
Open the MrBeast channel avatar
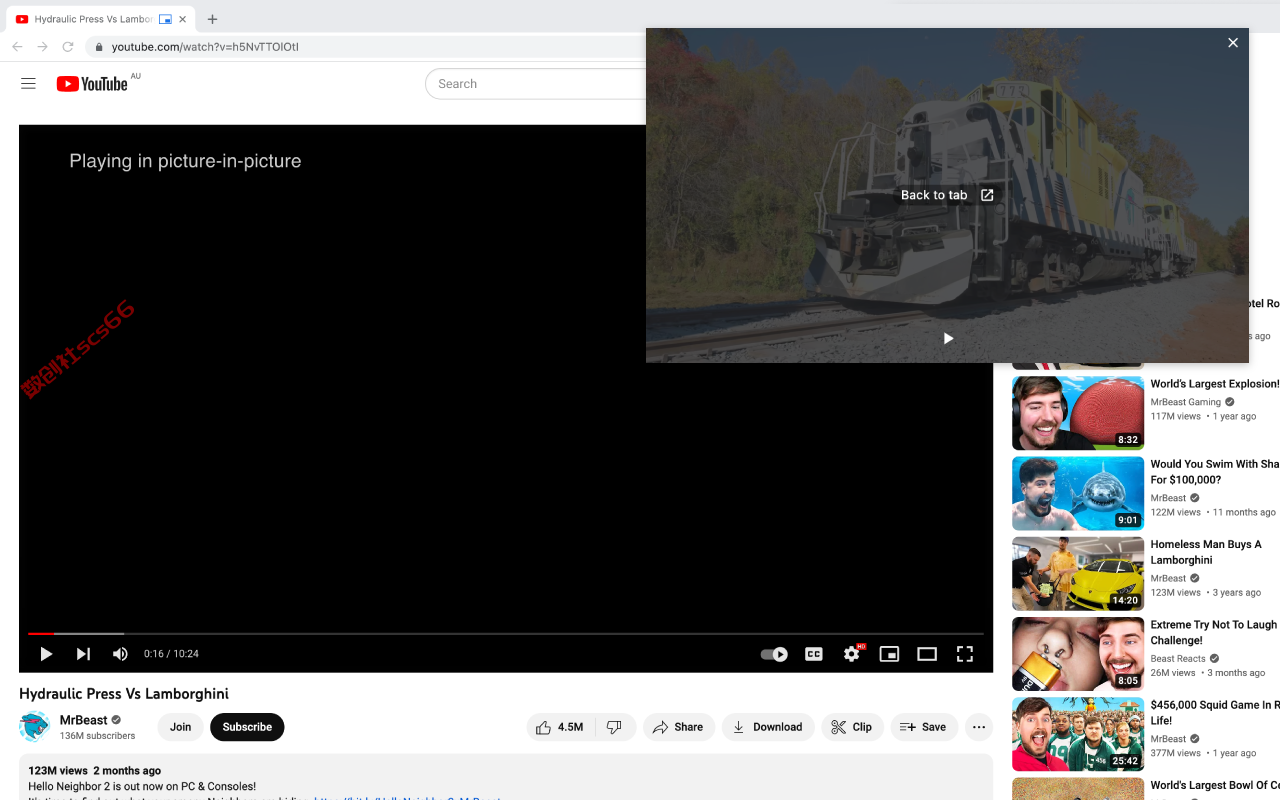[35, 727]
